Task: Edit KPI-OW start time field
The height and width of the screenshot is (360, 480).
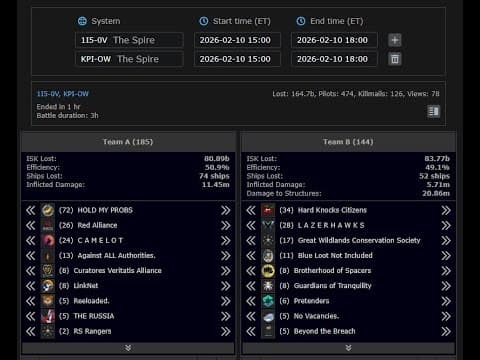Action: [237, 59]
